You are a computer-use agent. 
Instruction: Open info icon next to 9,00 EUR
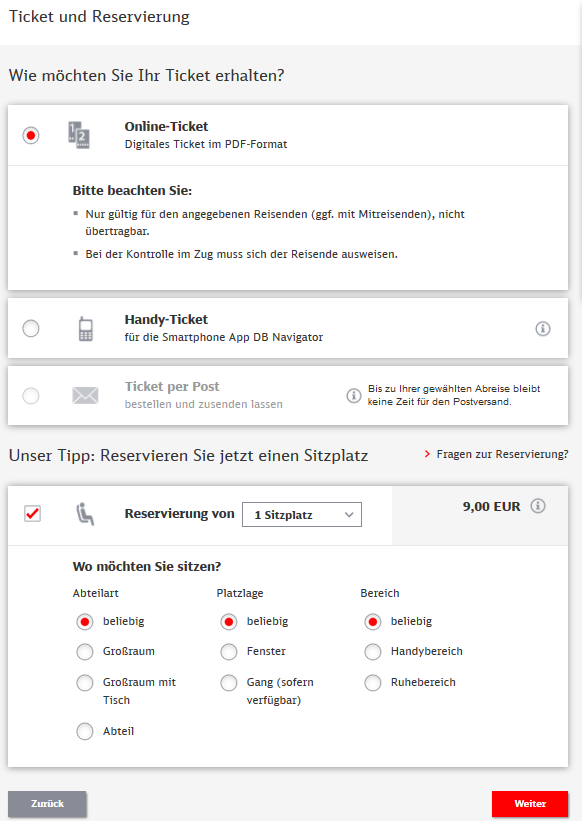tap(538, 506)
